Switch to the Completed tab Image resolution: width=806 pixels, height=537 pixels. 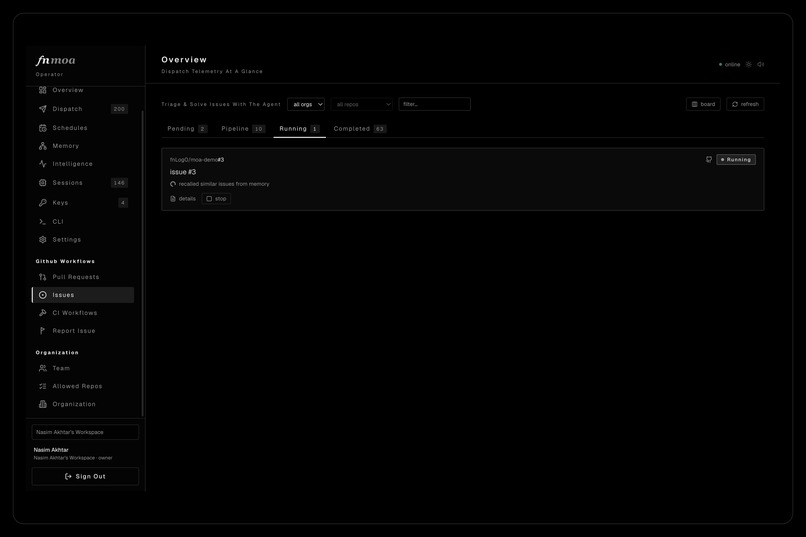[x=360, y=129]
